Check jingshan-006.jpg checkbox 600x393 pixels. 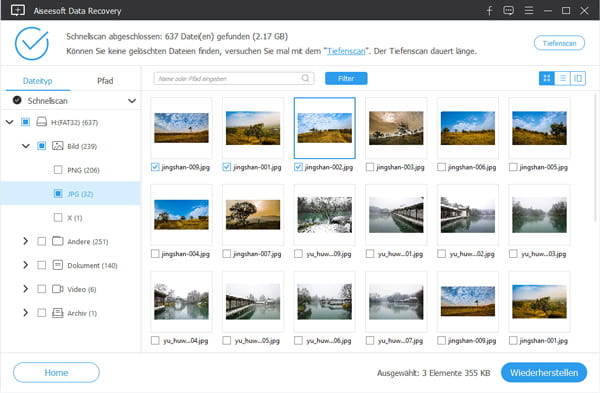[x=441, y=167]
